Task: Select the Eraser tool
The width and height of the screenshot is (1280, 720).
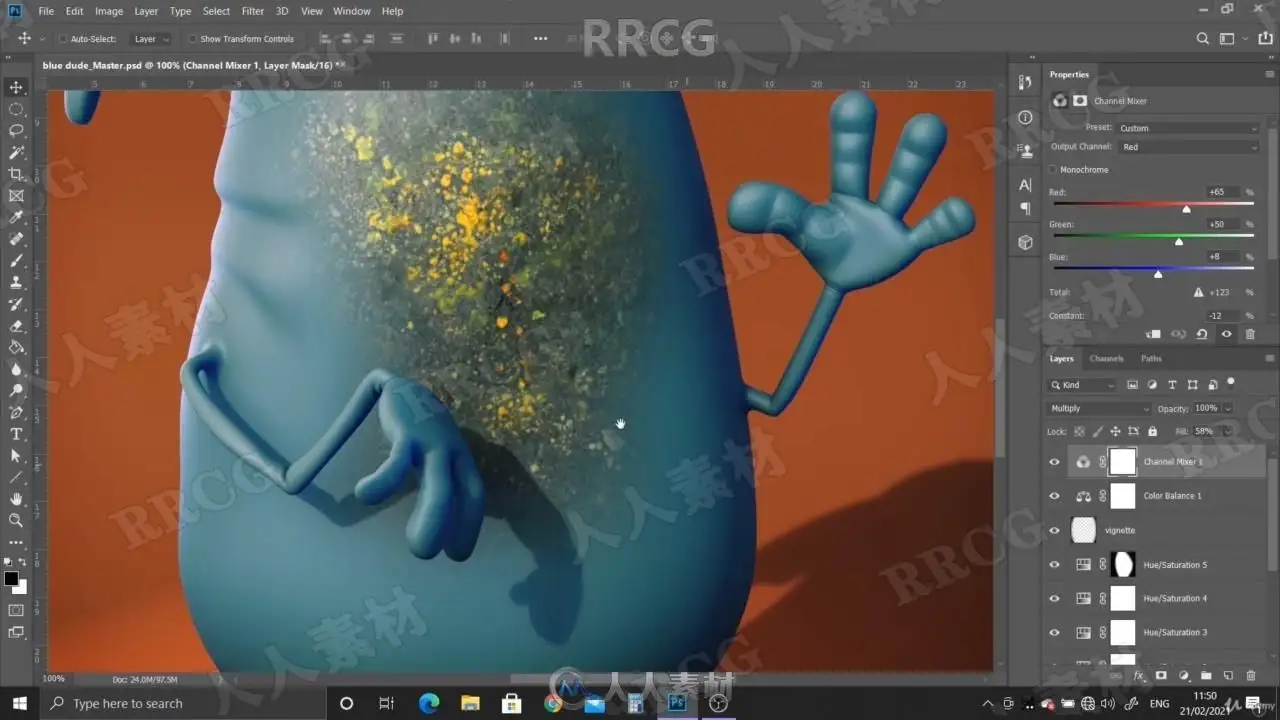Action: click(x=16, y=325)
